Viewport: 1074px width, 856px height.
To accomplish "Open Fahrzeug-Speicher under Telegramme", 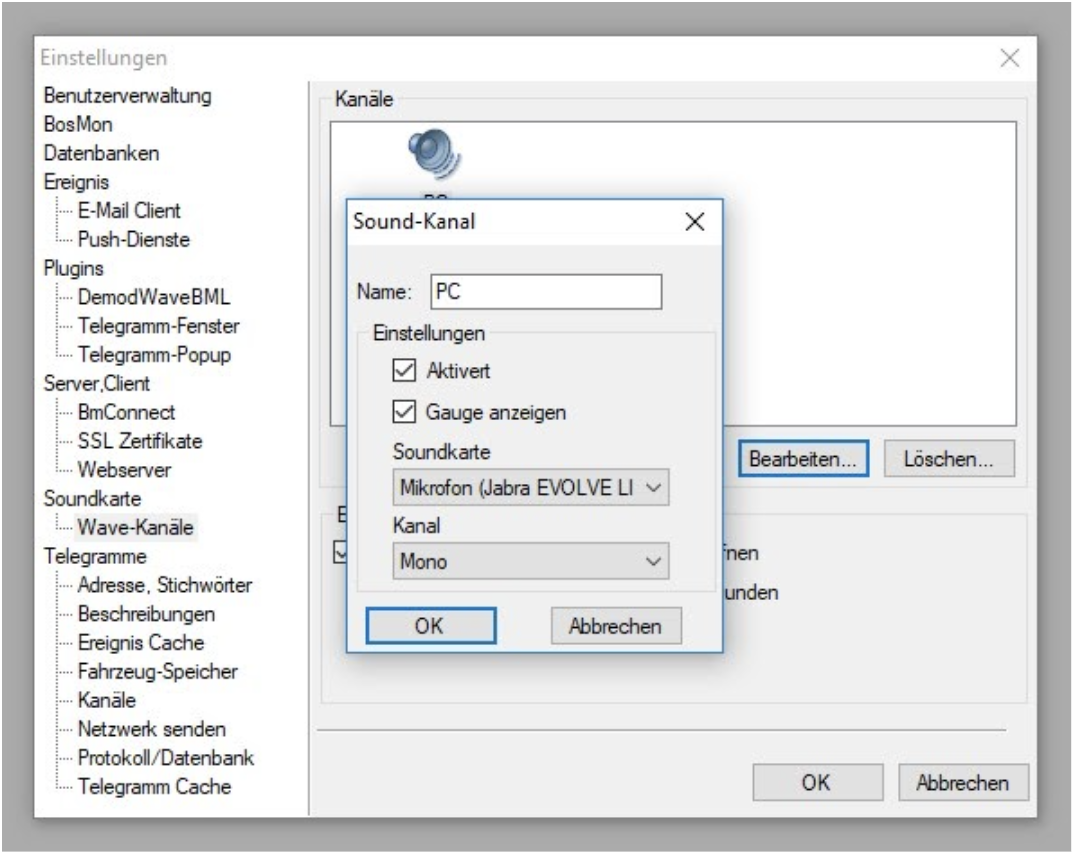I will click(157, 671).
